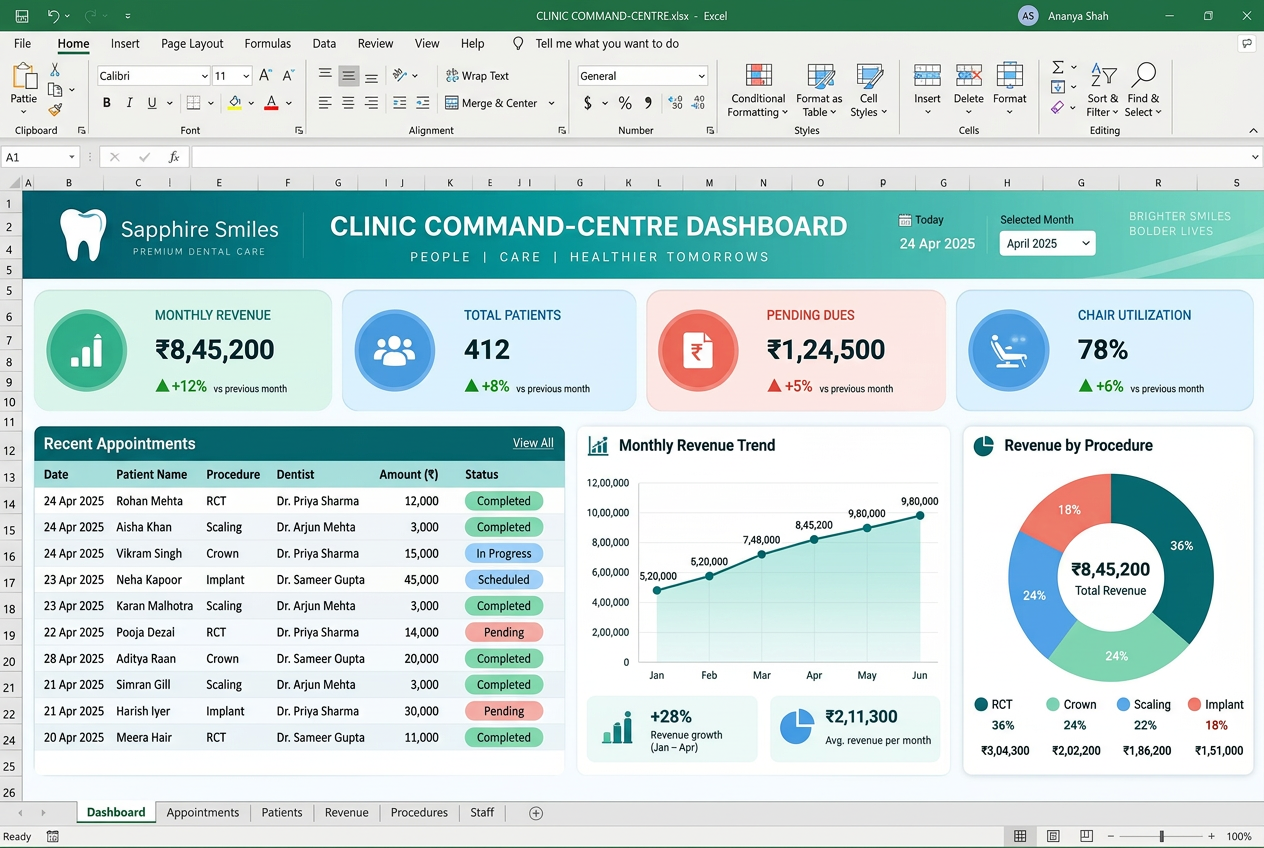This screenshot has width=1264, height=848.
Task: Click the Clear eraser icon
Action: click(x=1058, y=107)
